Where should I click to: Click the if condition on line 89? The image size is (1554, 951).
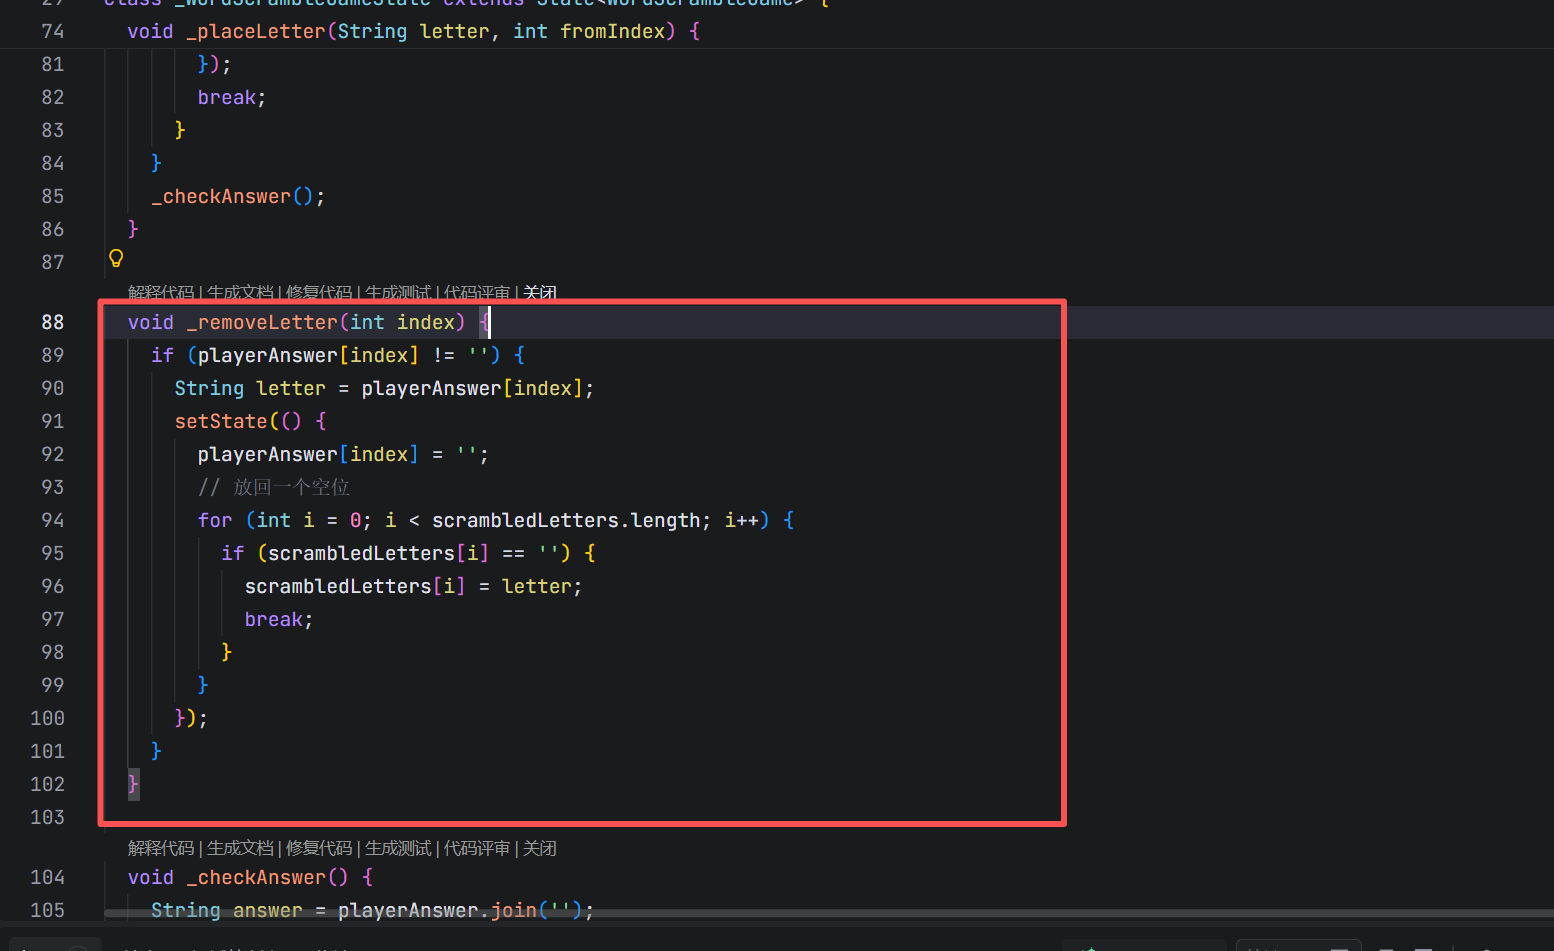tap(344, 355)
